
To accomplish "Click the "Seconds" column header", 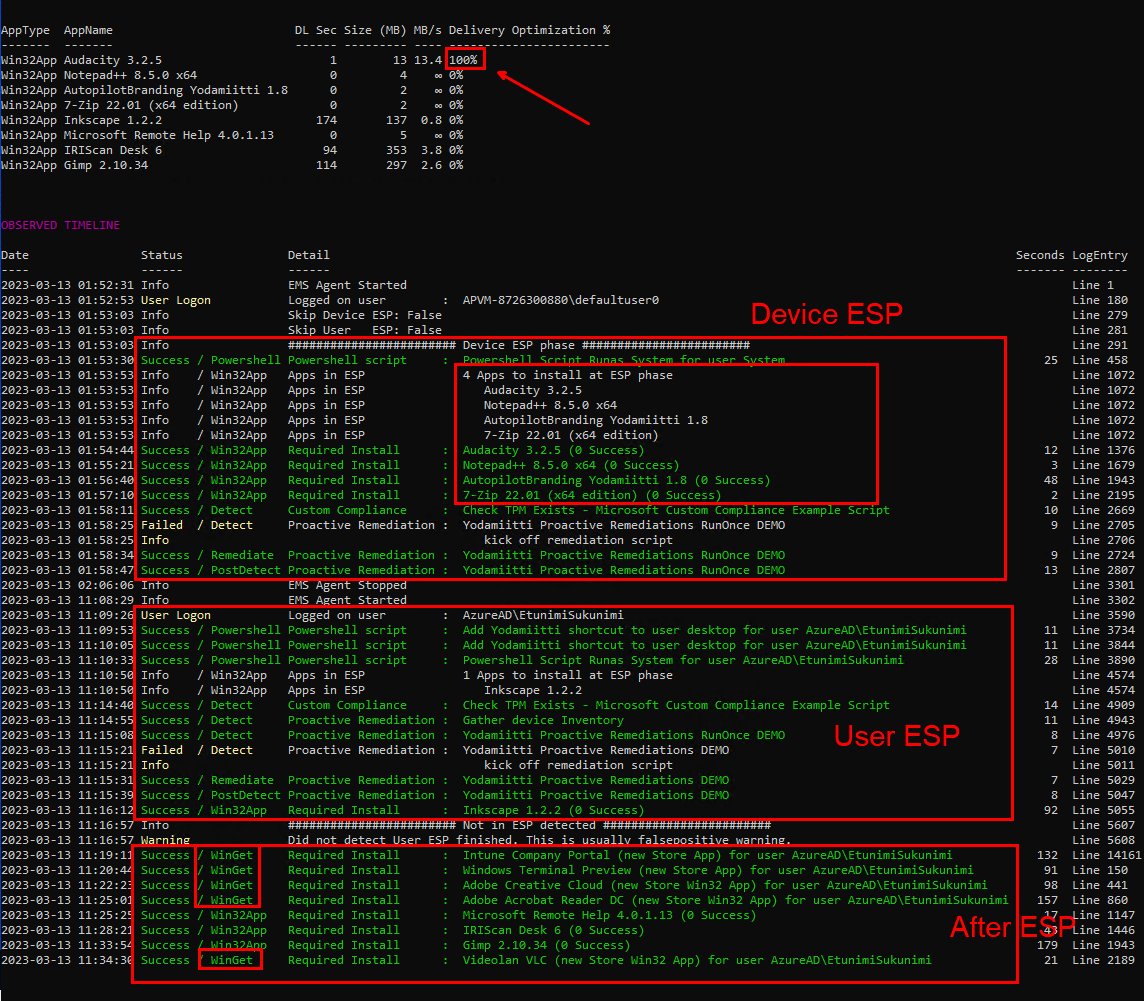I will pyautogui.click(x=1040, y=255).
